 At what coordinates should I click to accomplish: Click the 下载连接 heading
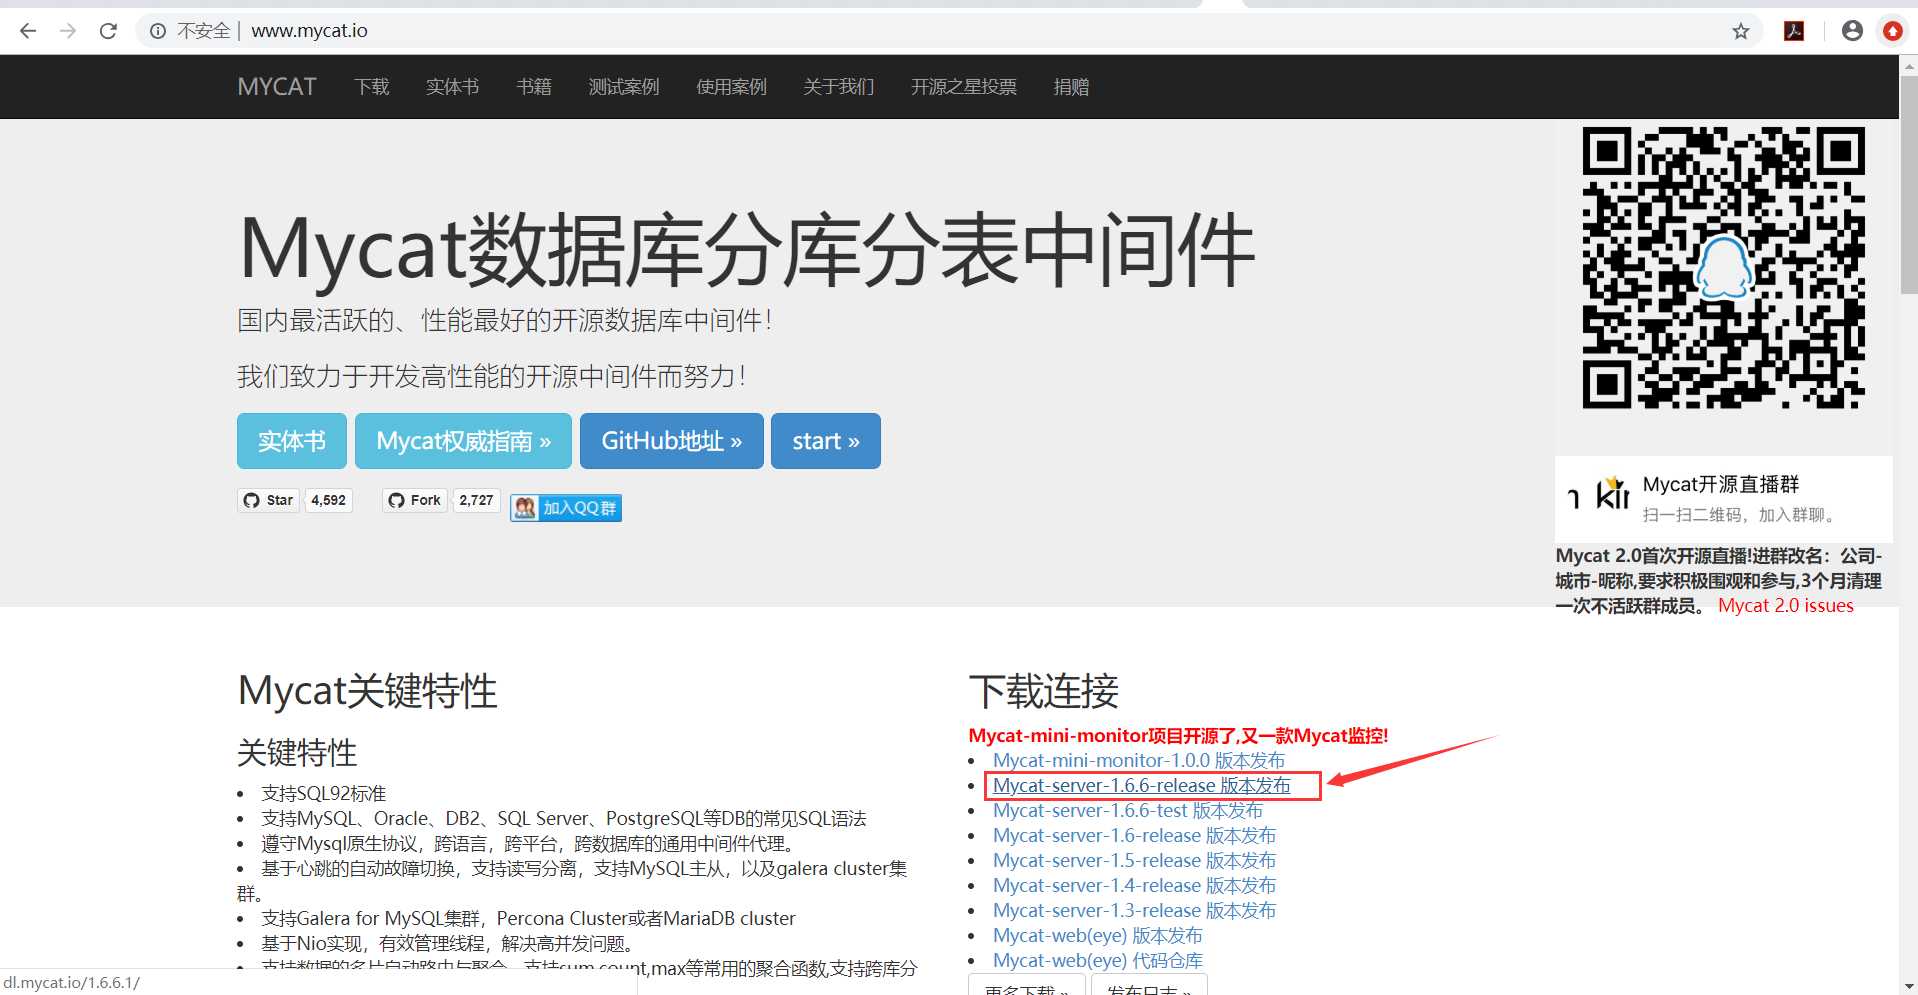[x=1043, y=691]
